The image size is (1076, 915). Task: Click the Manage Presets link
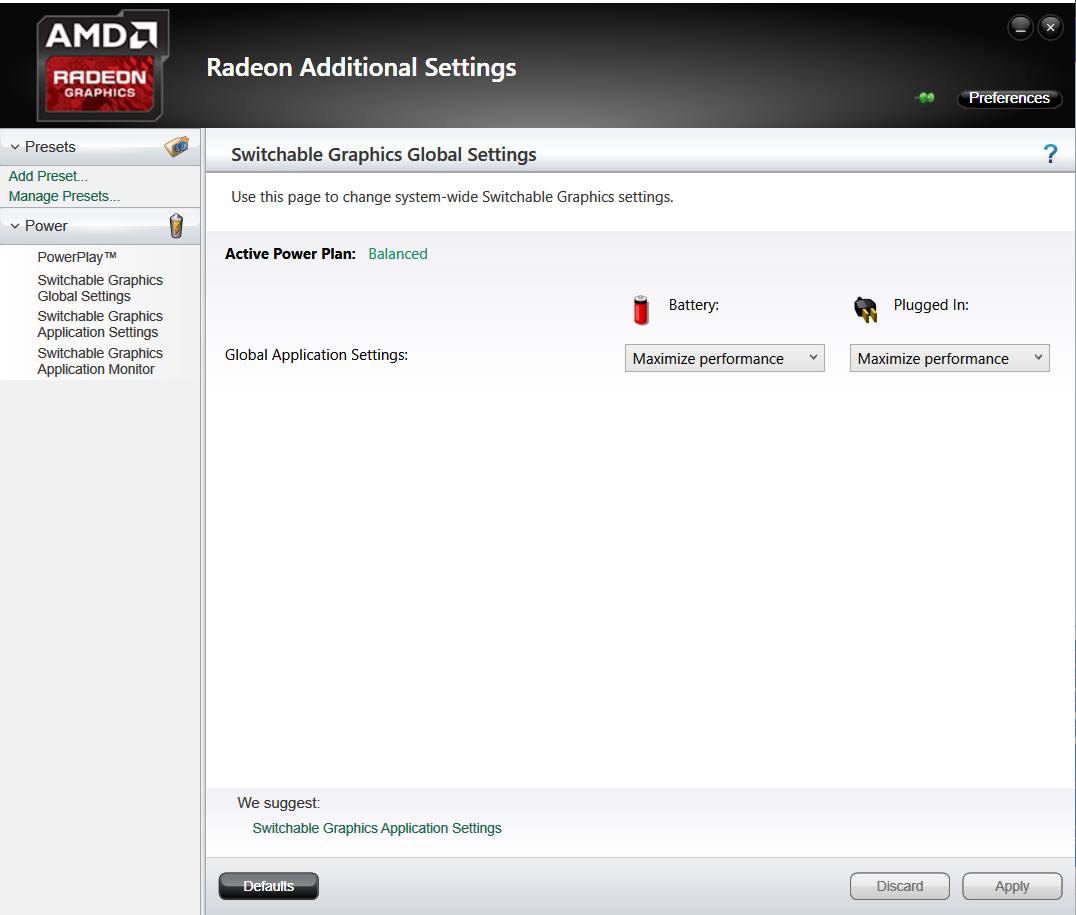click(x=64, y=196)
